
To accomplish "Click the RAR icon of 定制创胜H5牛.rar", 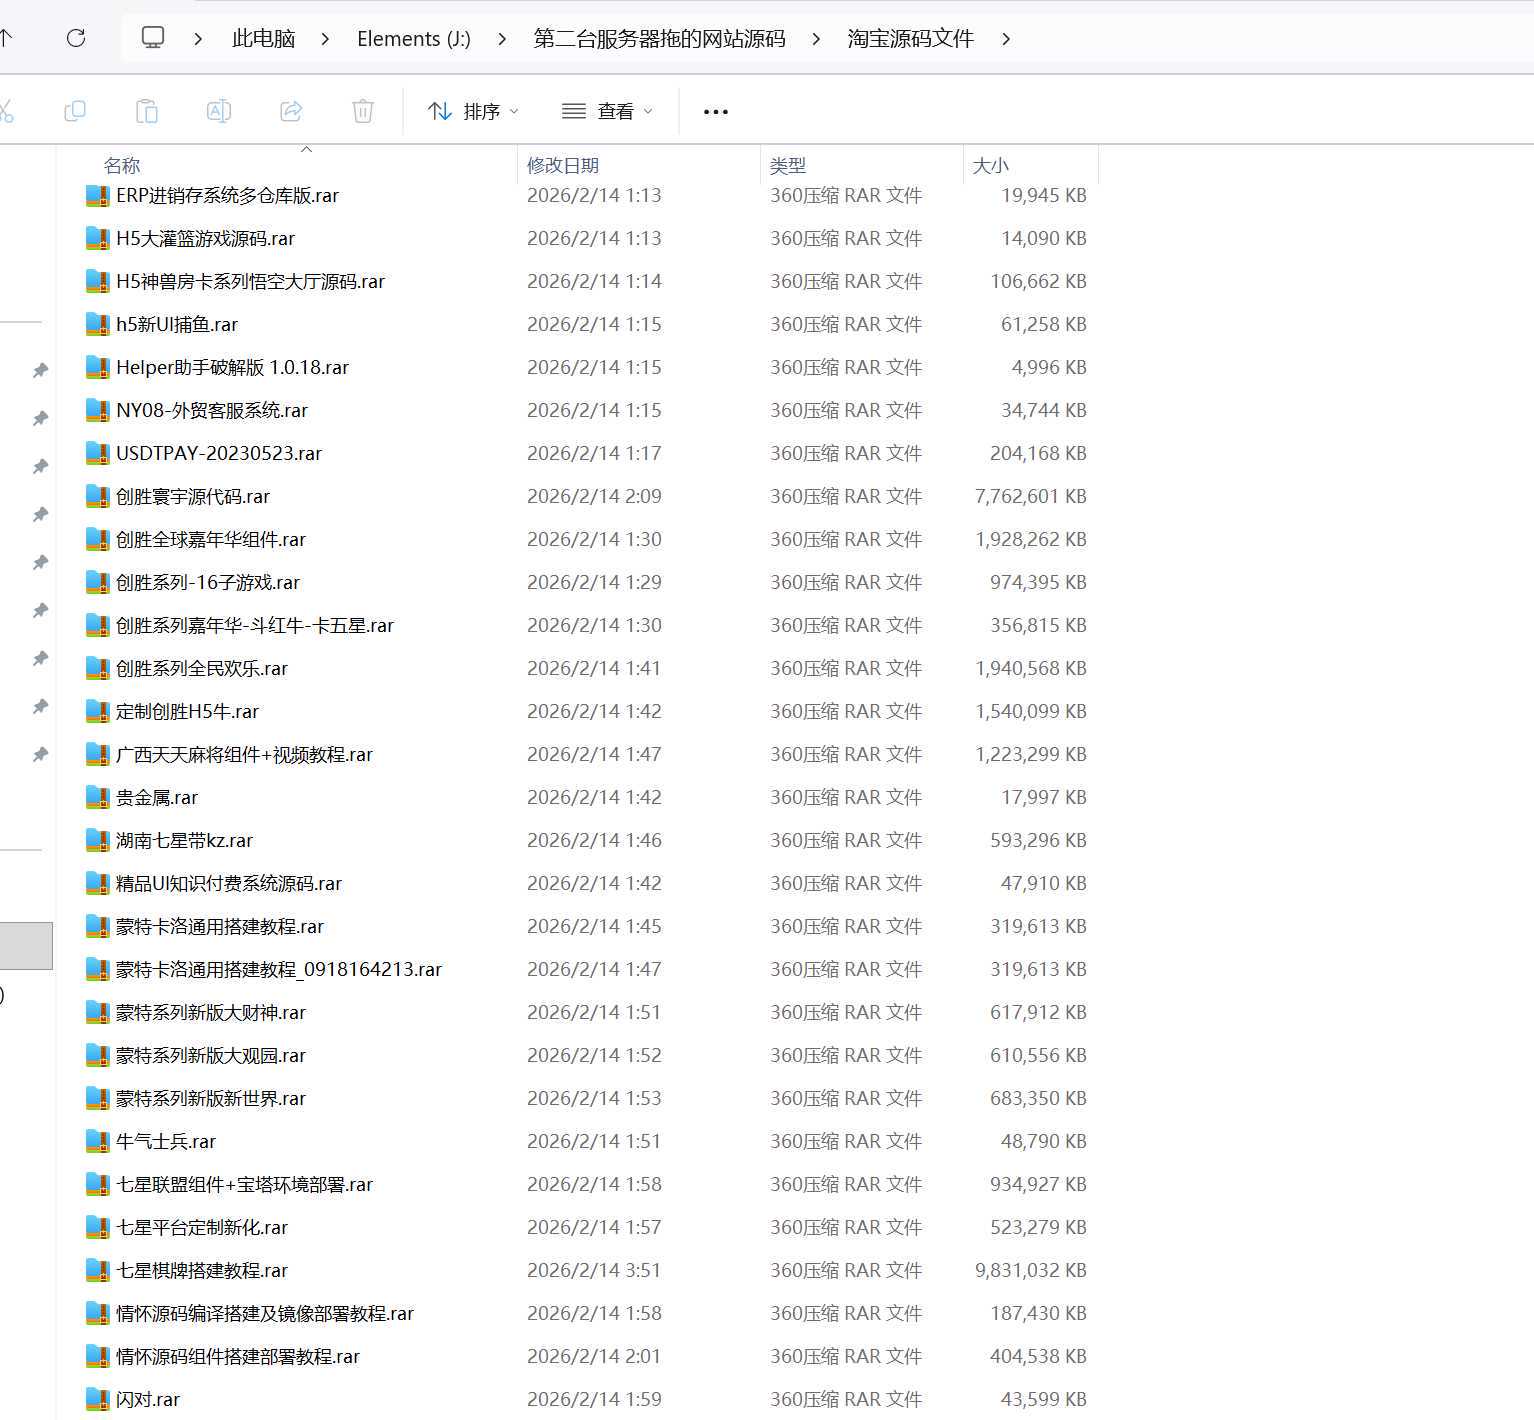I will click(97, 711).
